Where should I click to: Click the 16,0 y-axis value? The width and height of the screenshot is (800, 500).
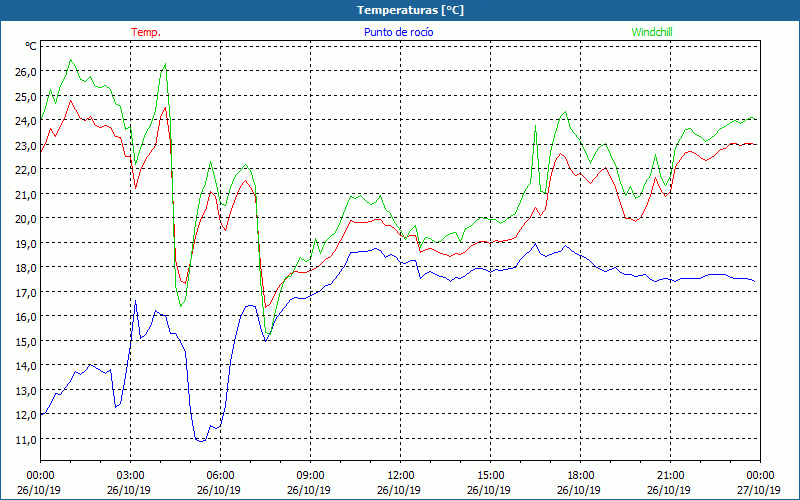click(x=26, y=317)
